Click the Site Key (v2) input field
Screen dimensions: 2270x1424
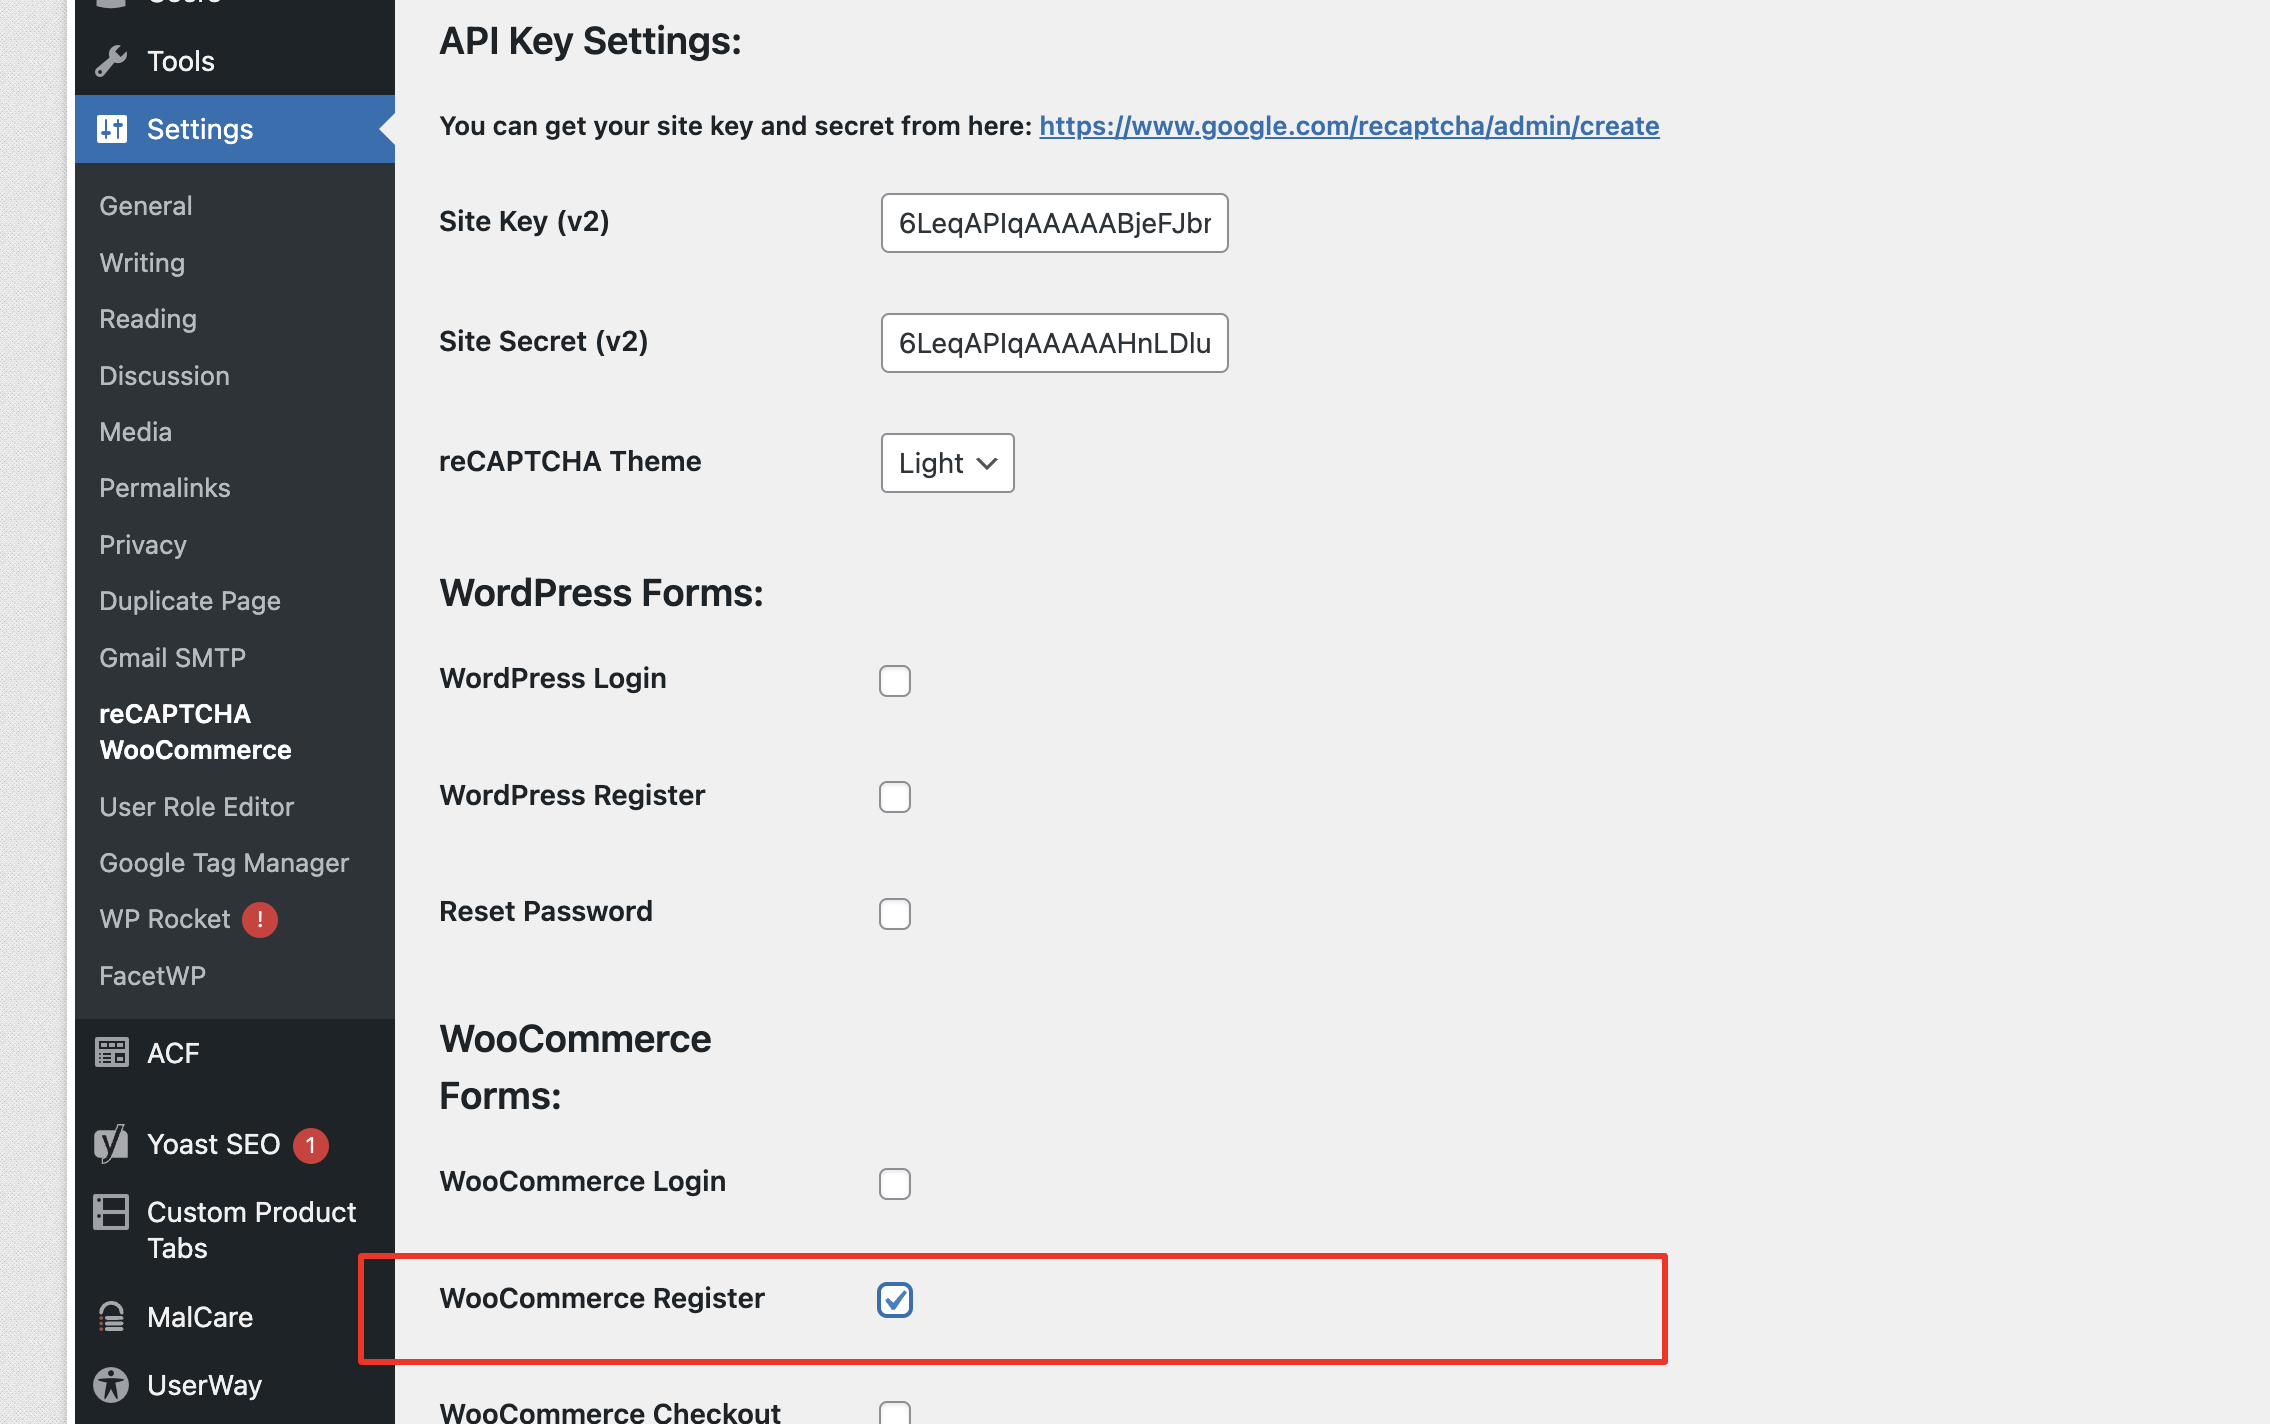pyautogui.click(x=1054, y=223)
